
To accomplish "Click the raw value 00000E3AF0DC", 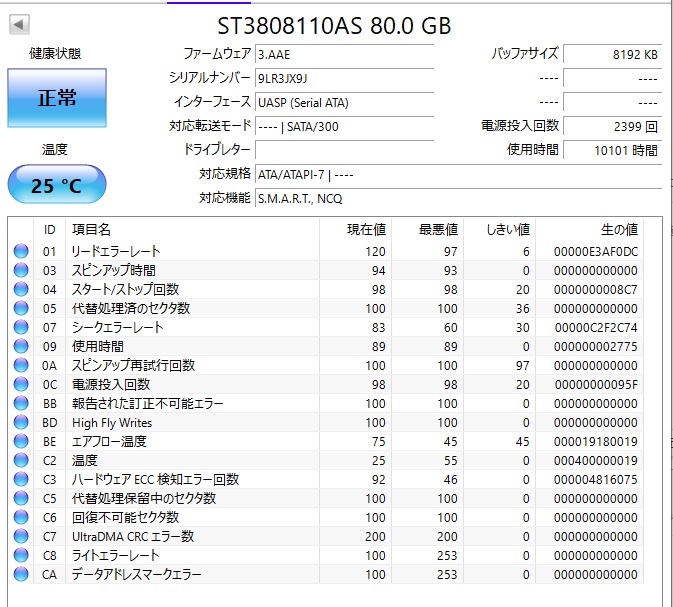I will click(596, 252).
